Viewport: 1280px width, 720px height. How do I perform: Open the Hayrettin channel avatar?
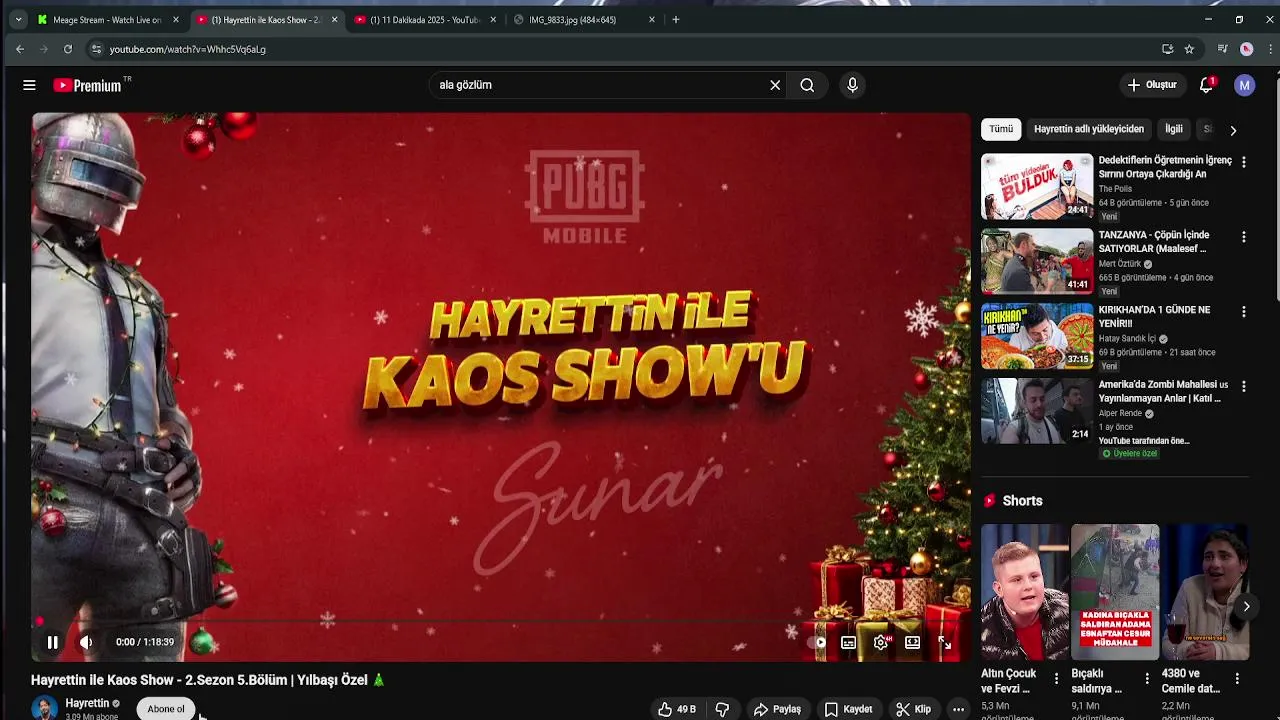(x=44, y=708)
